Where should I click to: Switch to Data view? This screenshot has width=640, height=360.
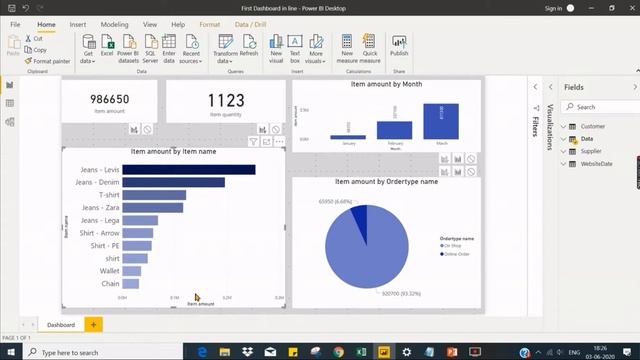point(10,103)
